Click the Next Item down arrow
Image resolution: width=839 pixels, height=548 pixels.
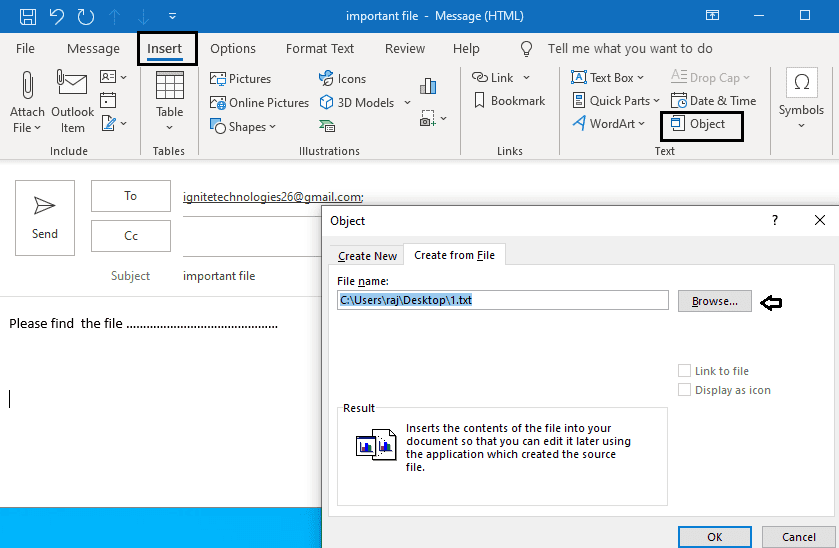[143, 16]
